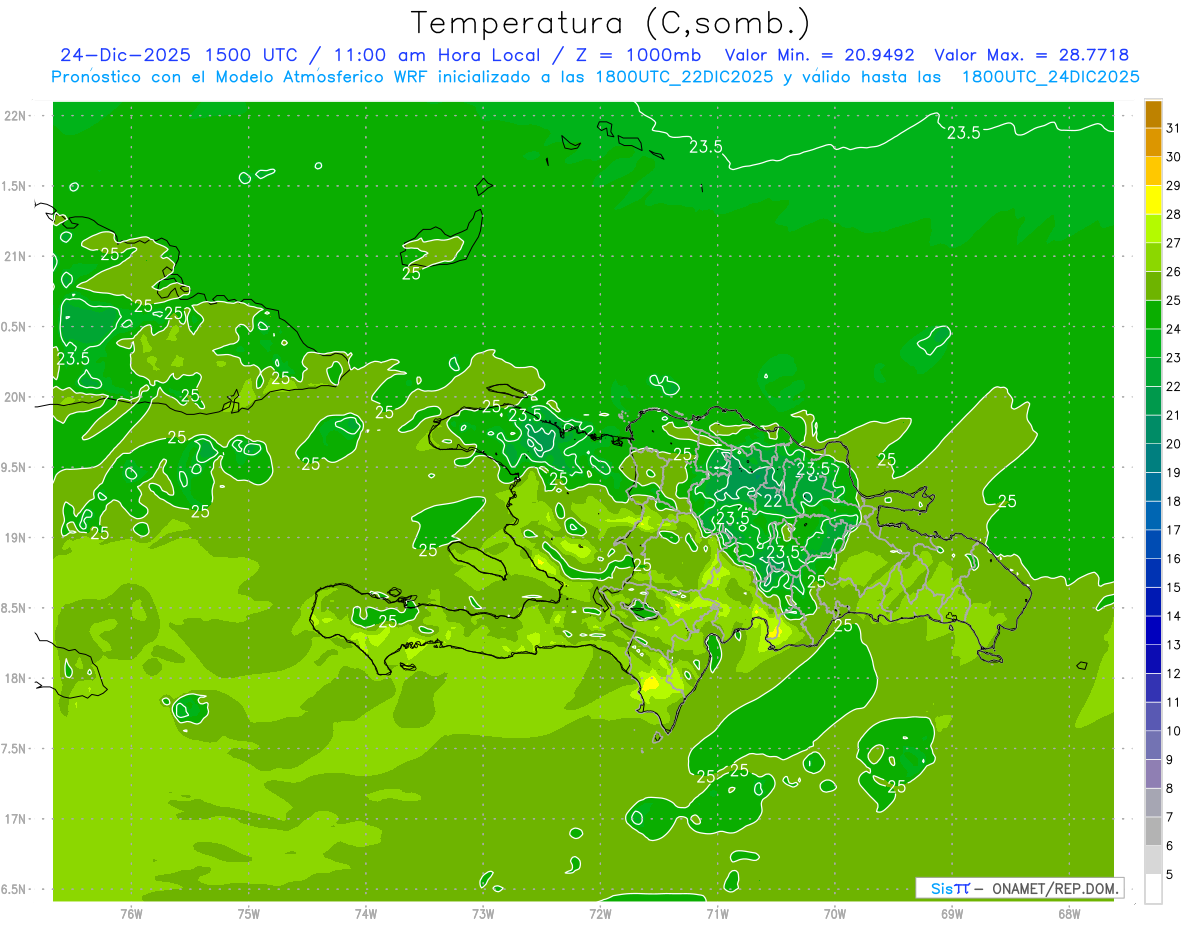Click the '25' color bar label

[x=1174, y=300]
